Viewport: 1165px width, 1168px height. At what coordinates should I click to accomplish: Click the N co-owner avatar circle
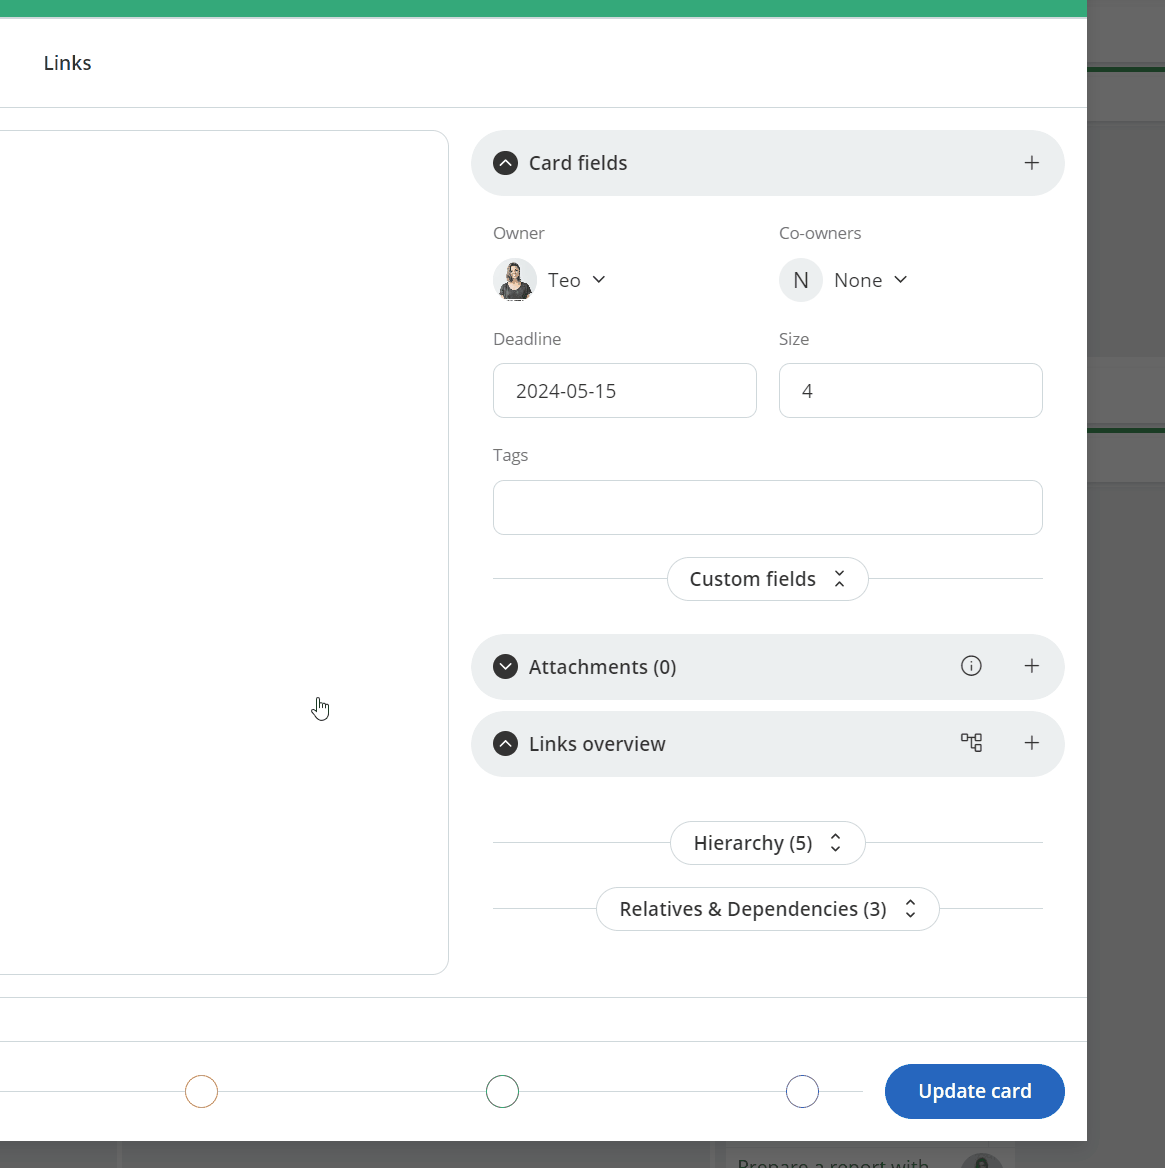800,280
